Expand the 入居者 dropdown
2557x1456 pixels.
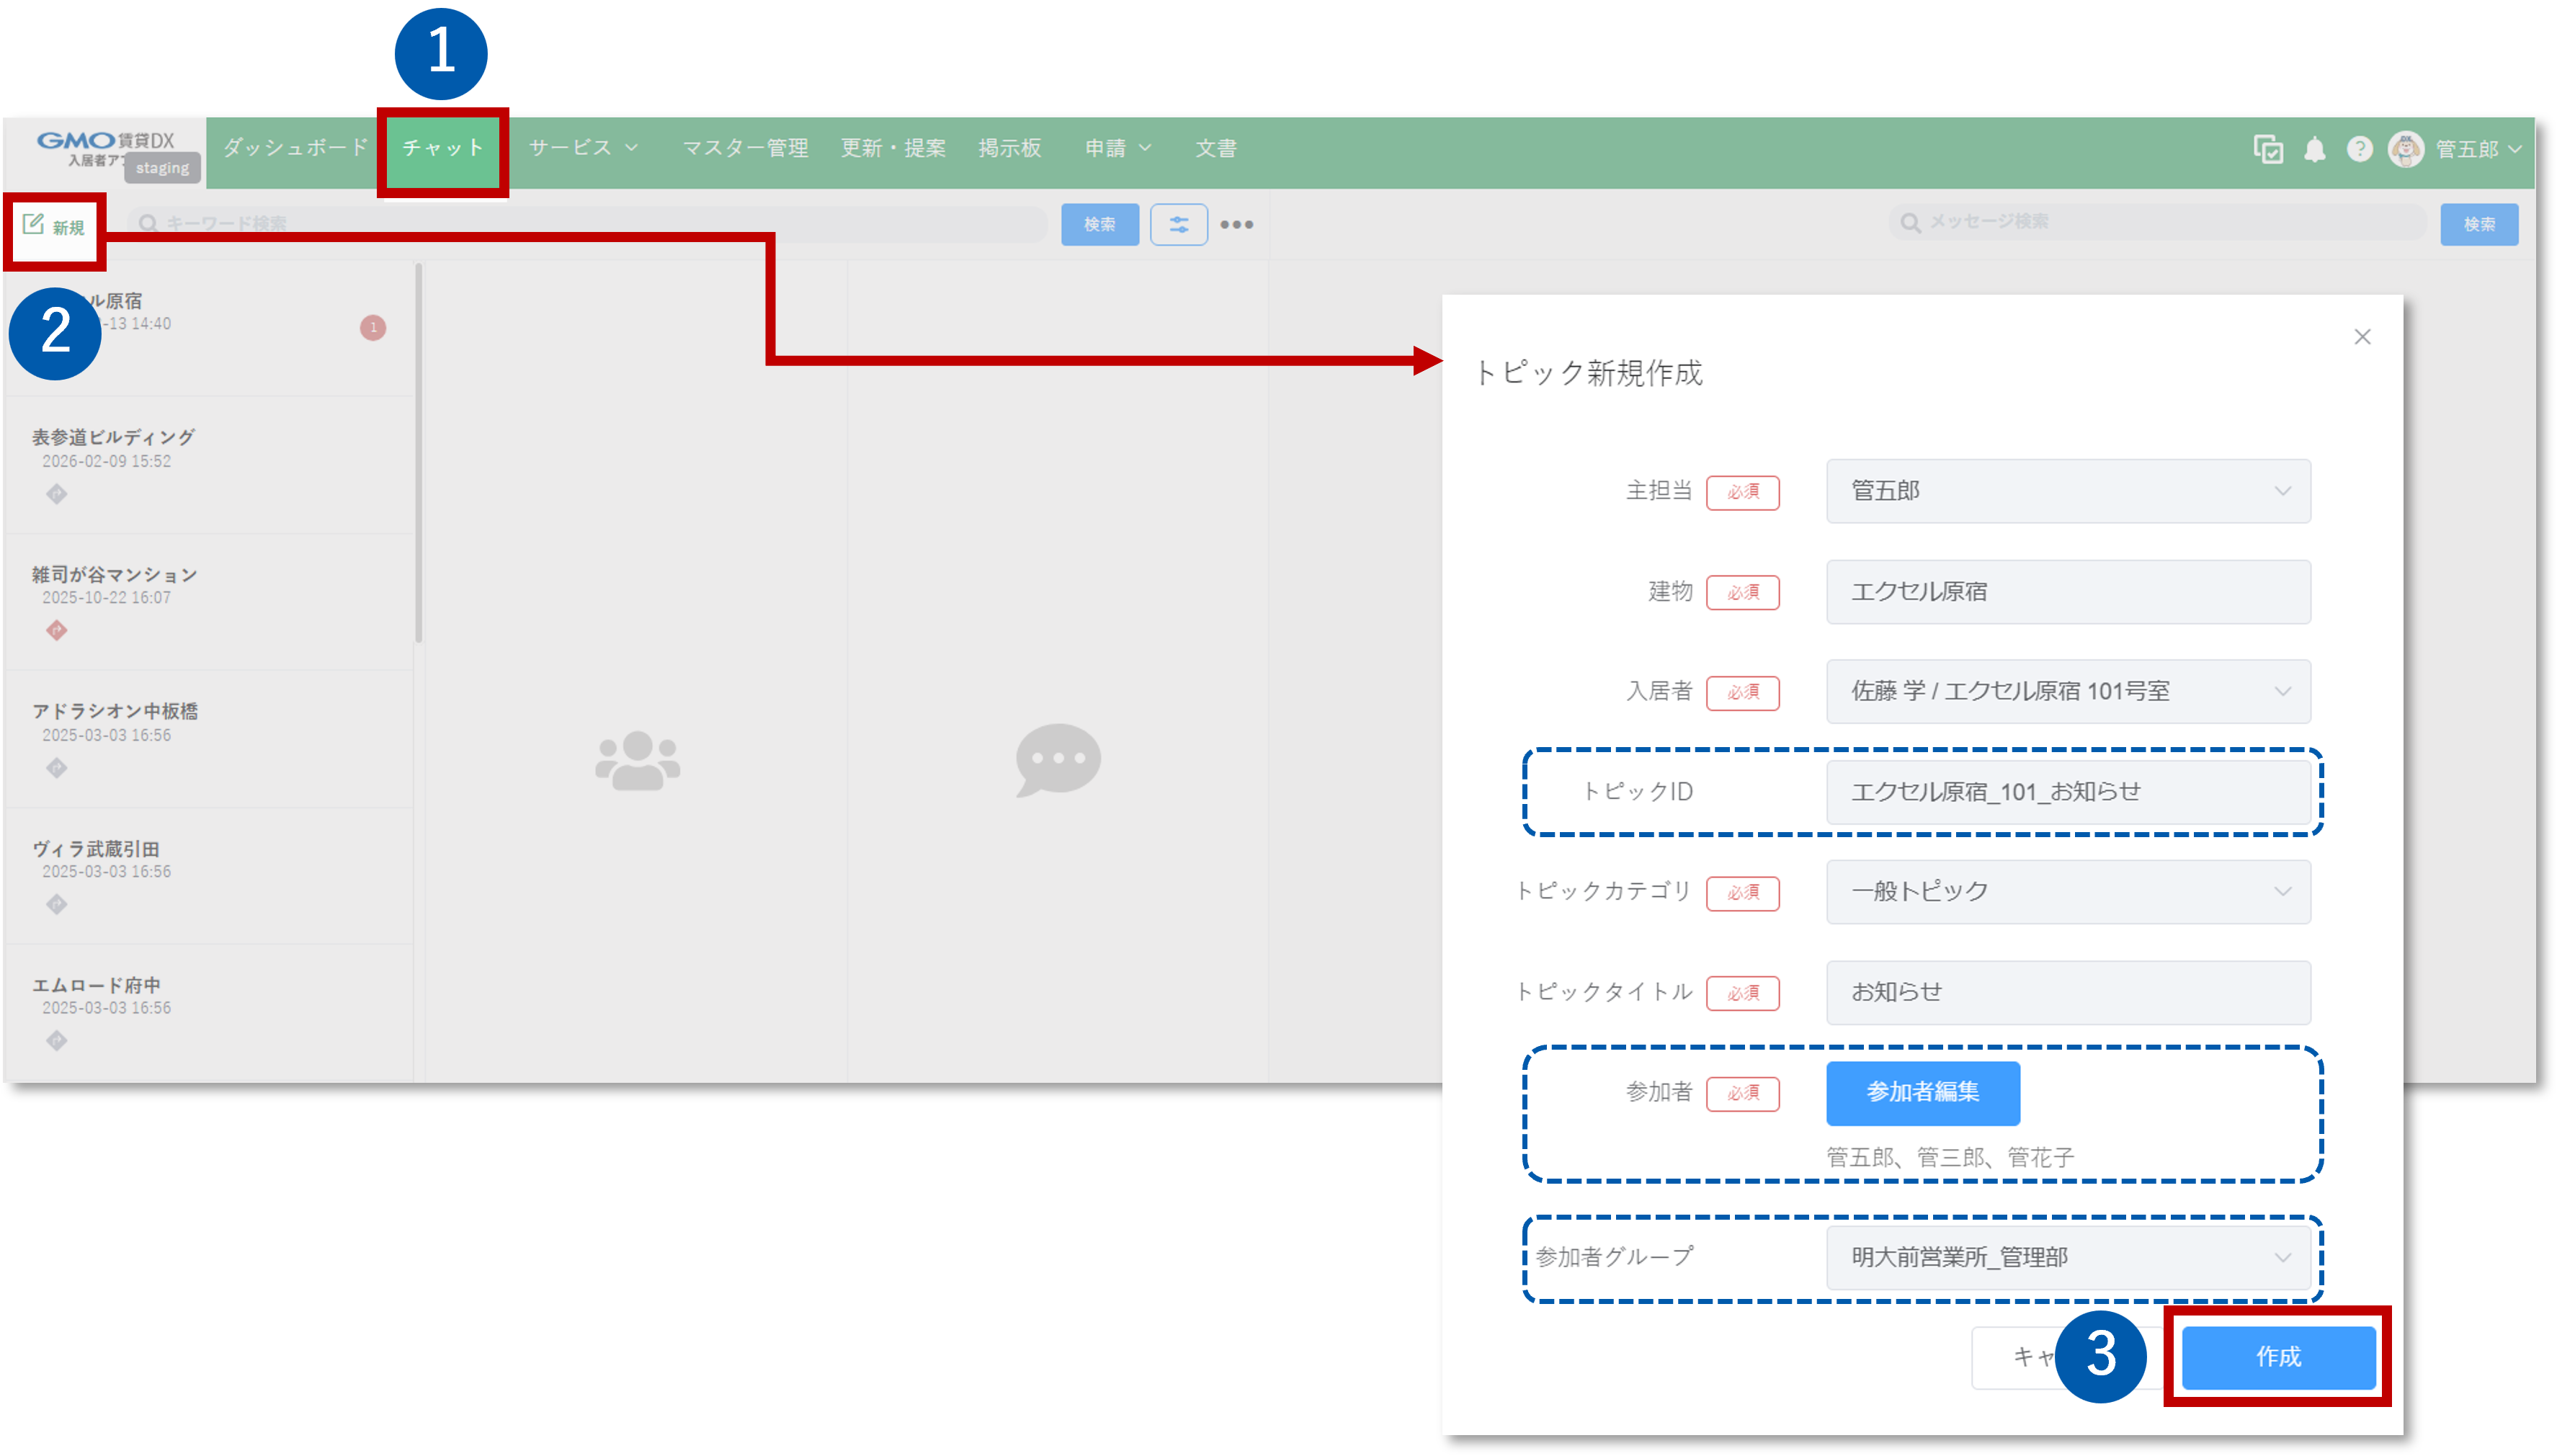coord(2068,691)
